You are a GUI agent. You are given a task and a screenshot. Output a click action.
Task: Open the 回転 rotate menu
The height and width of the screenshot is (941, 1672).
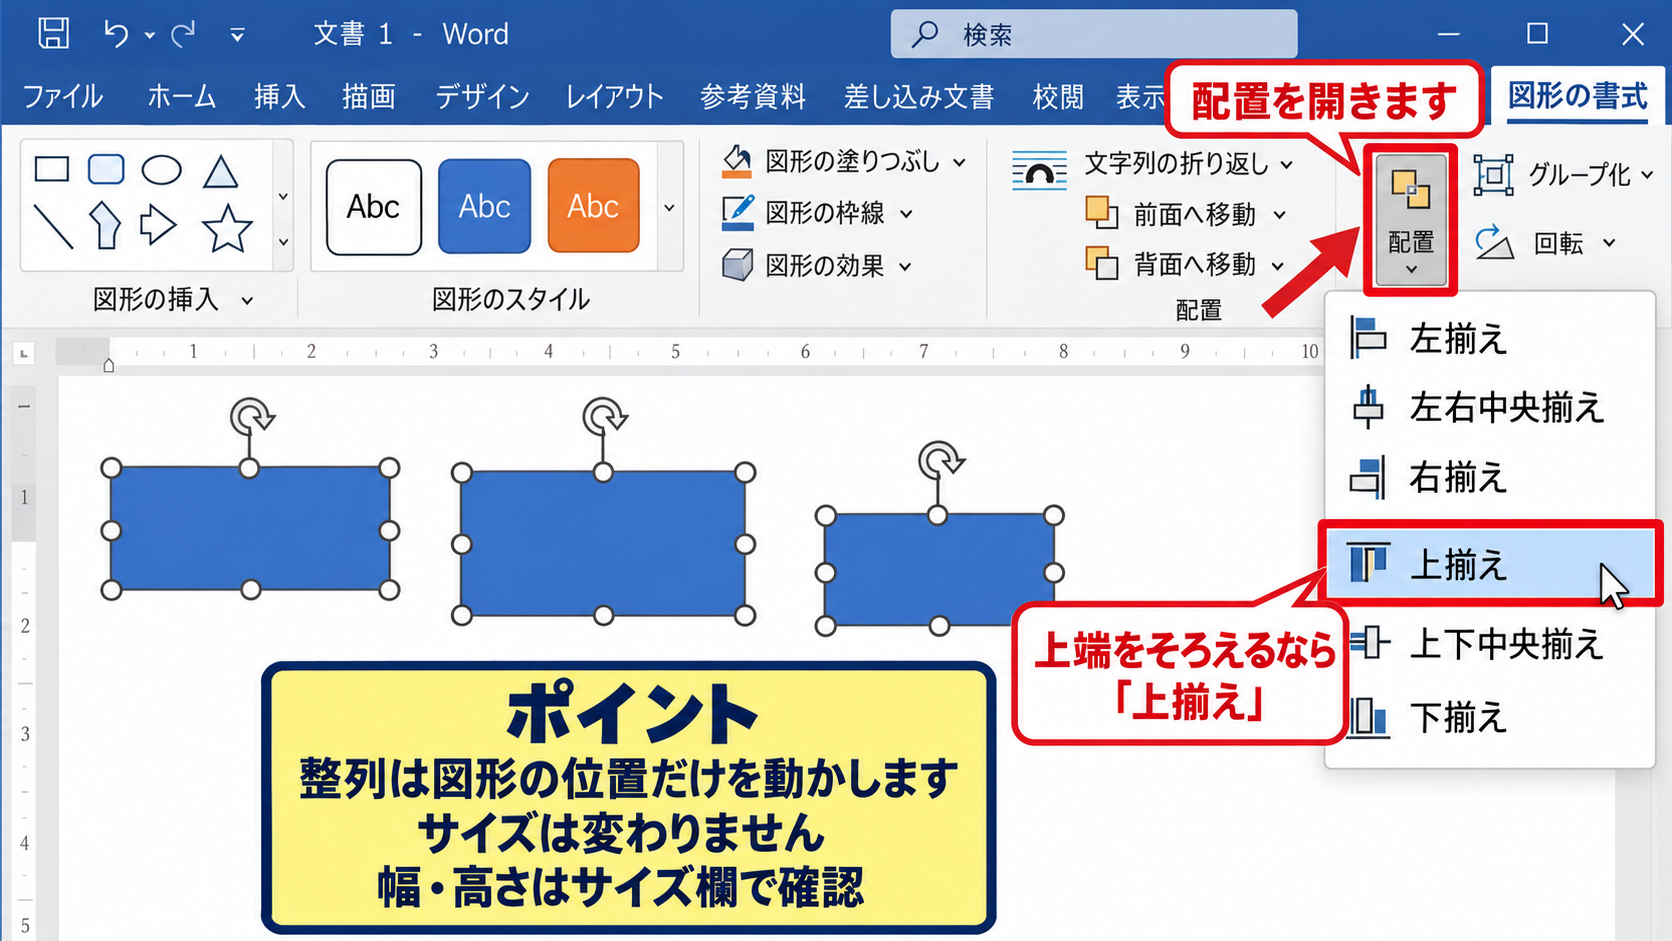coord(1546,243)
